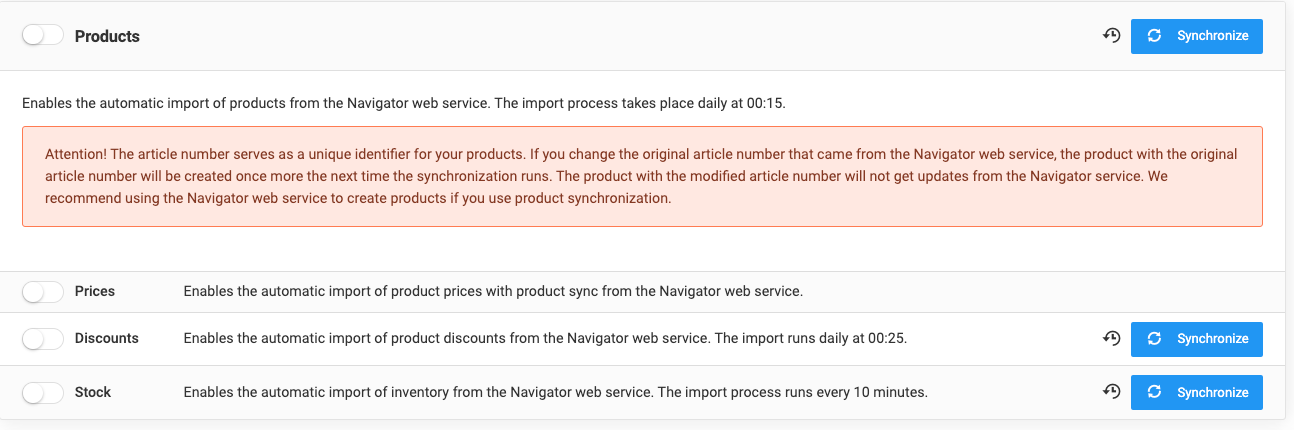Click refresh arrows icon in Products Synchronize button
The height and width of the screenshot is (430, 1294).
[1154, 36]
